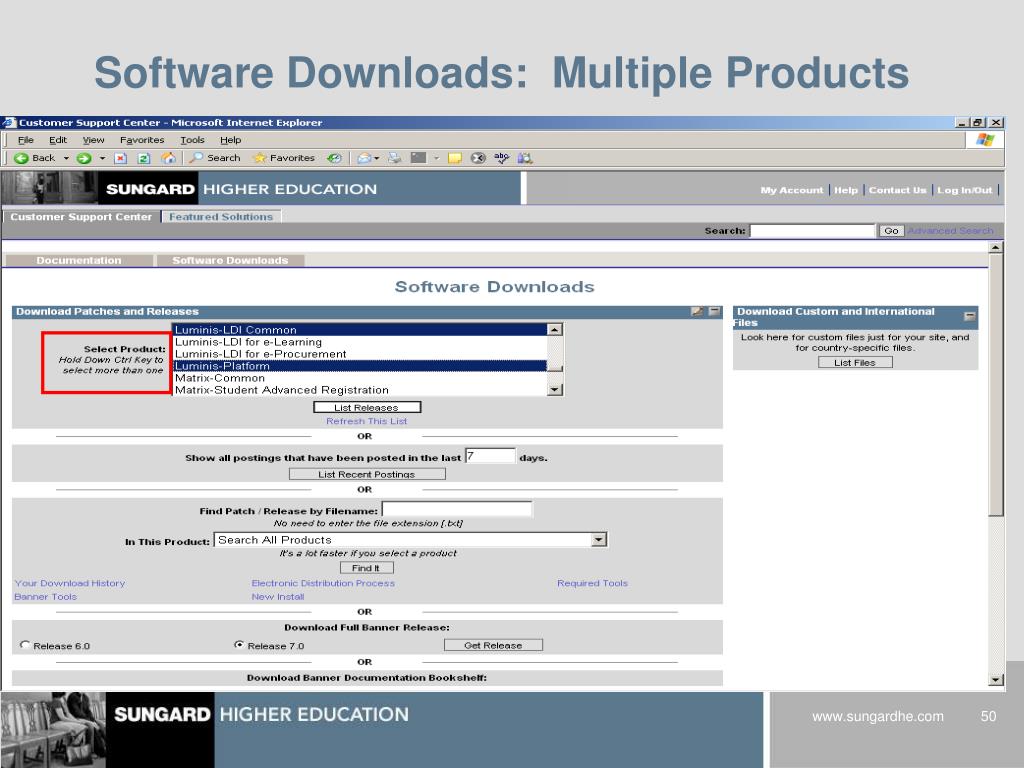Image resolution: width=1024 pixels, height=768 pixels.
Task: Edit the Download Patches and Releases panel
Action: pyautogui.click(x=697, y=312)
